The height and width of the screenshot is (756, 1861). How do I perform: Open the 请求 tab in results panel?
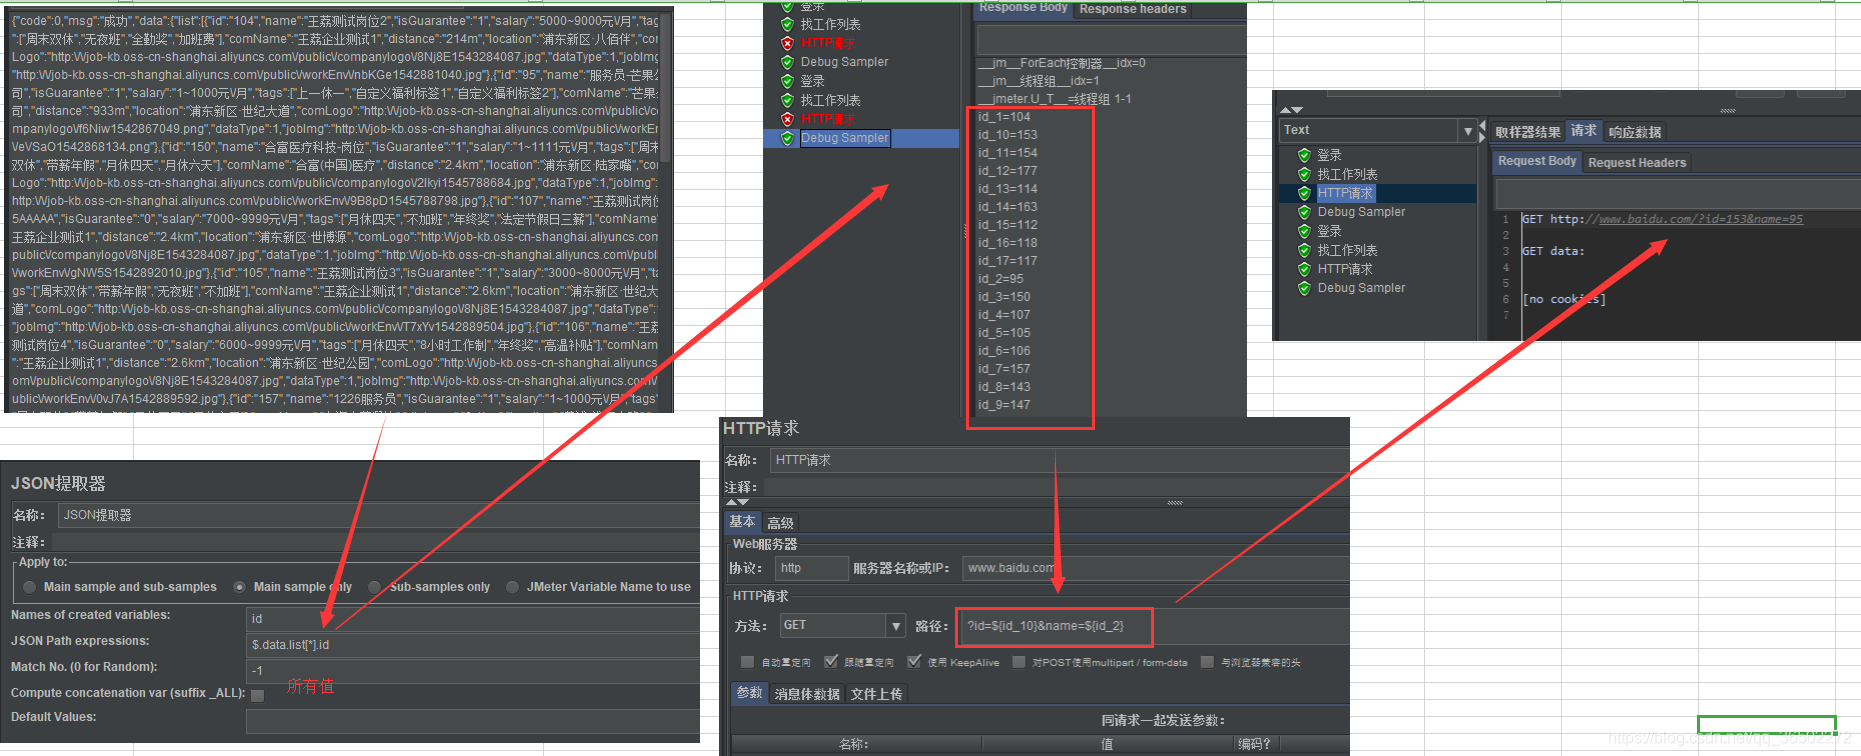pyautogui.click(x=1584, y=131)
